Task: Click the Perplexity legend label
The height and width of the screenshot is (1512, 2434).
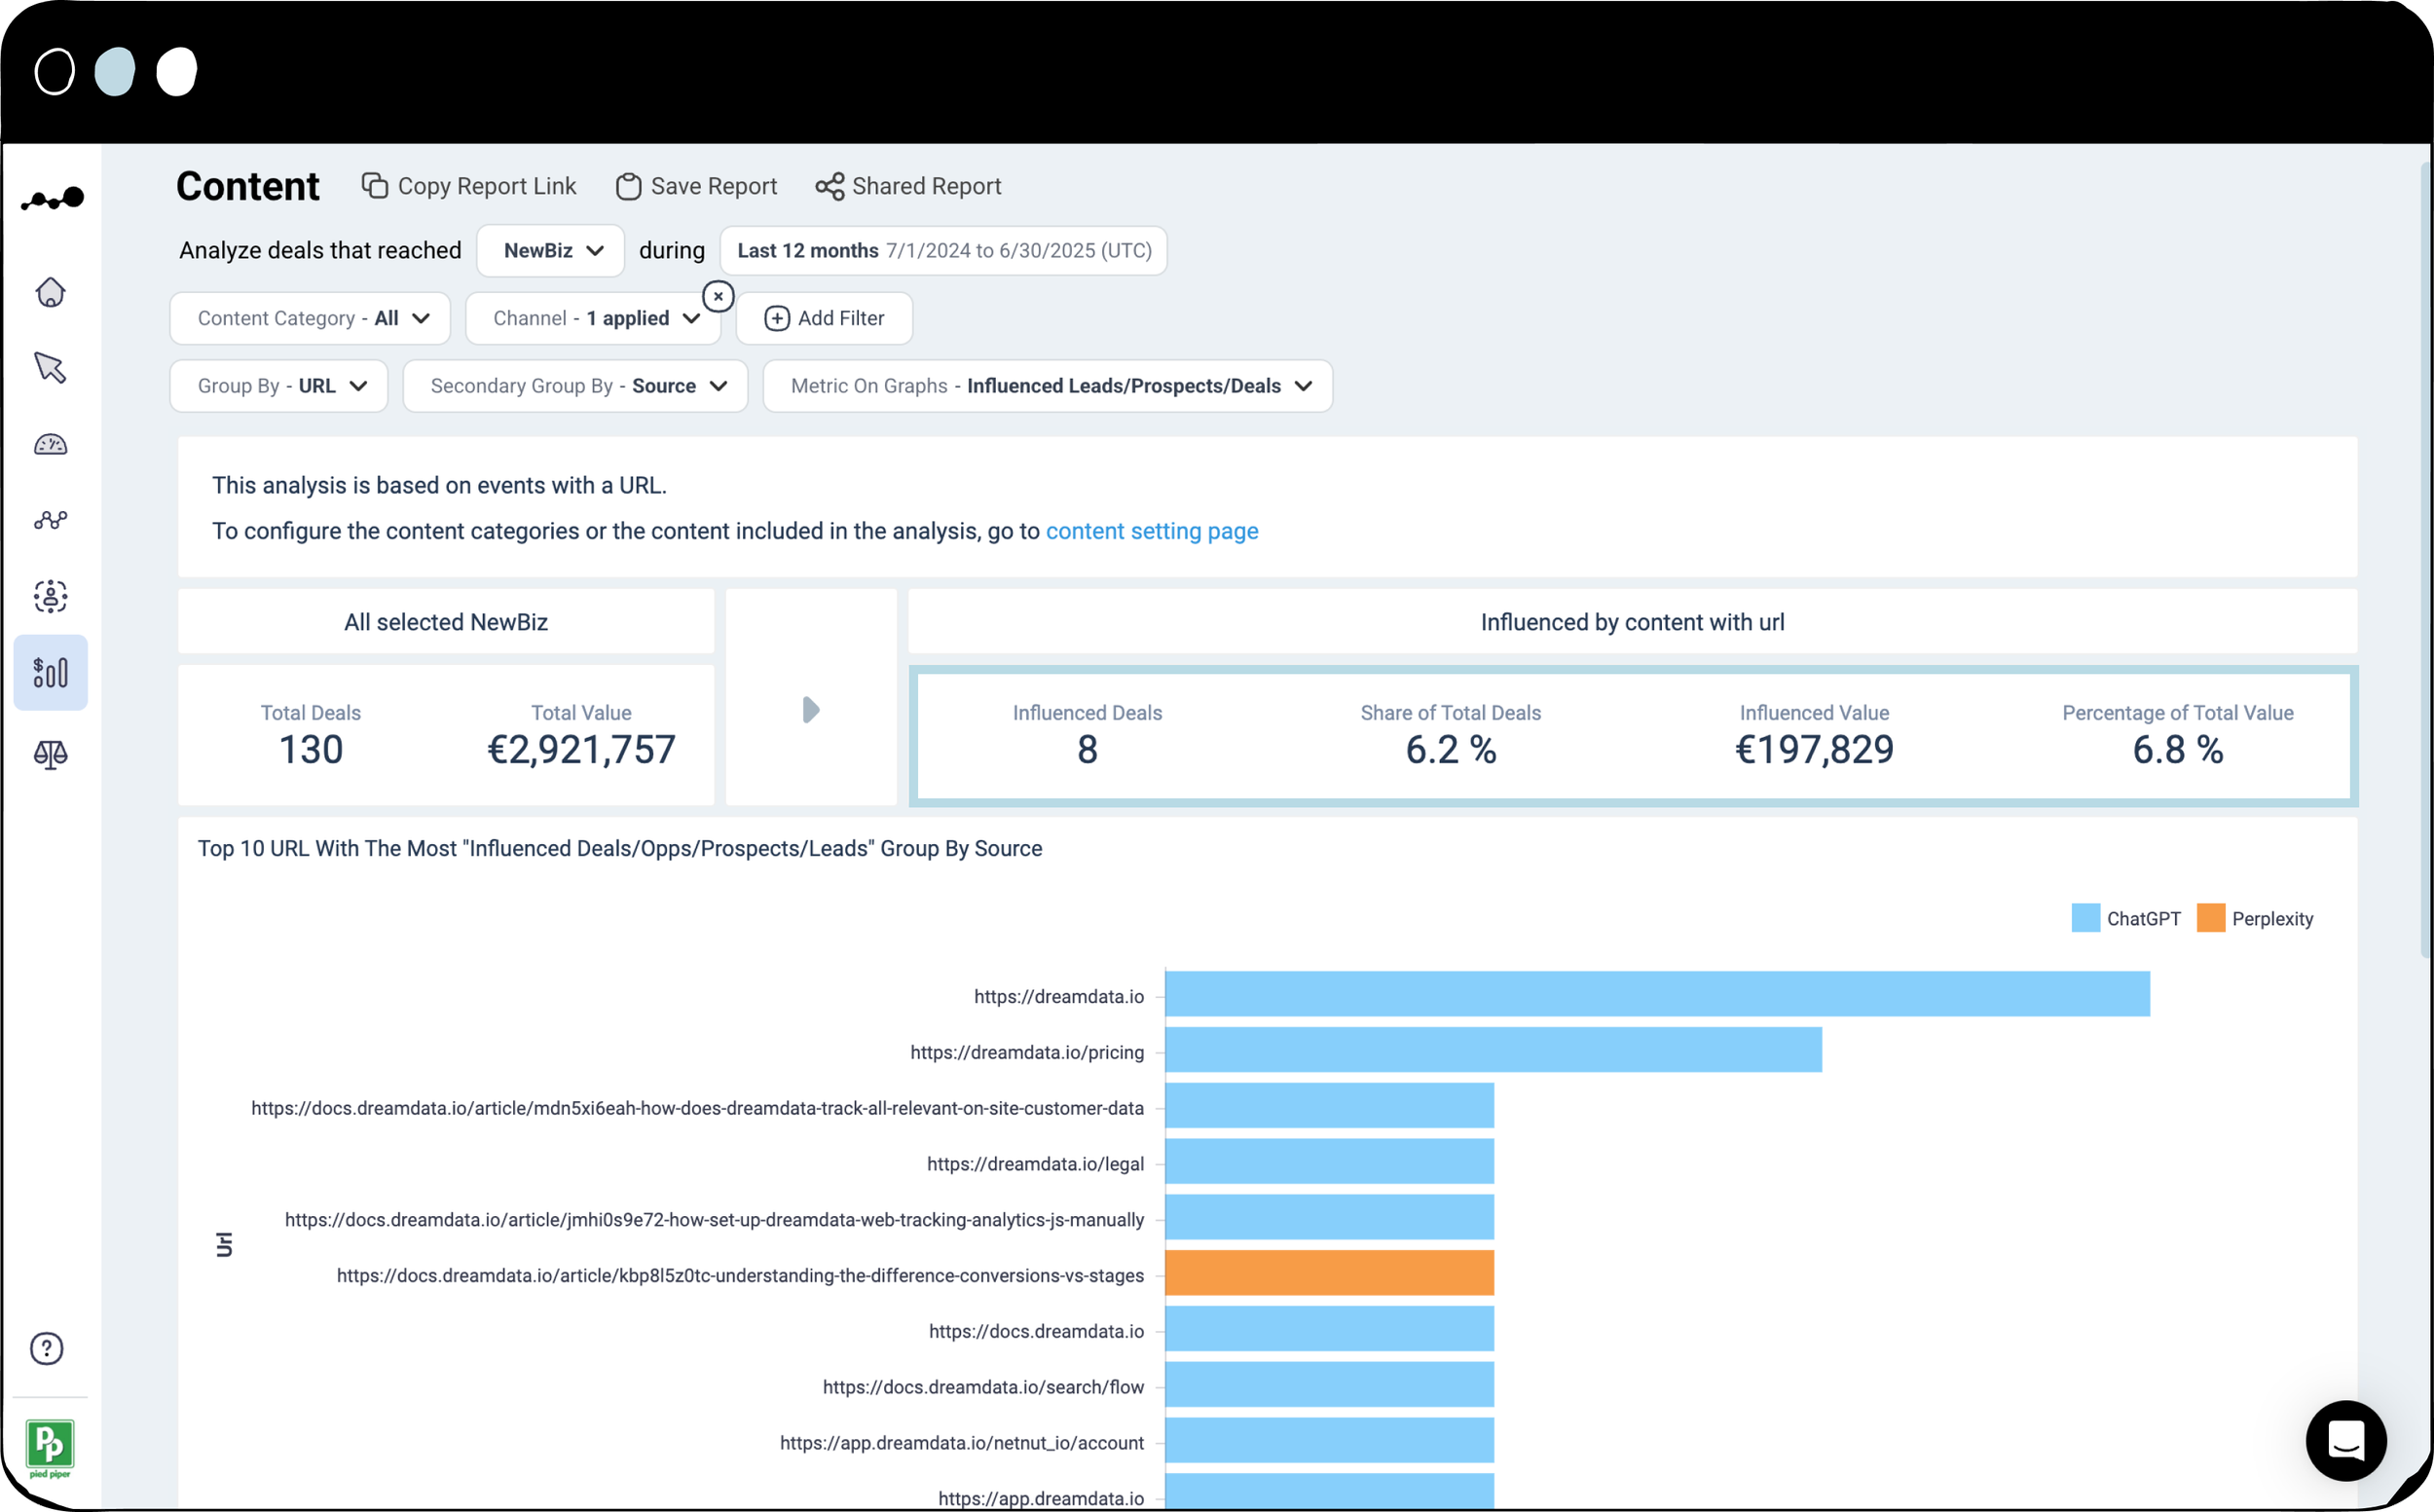Action: (2272, 919)
